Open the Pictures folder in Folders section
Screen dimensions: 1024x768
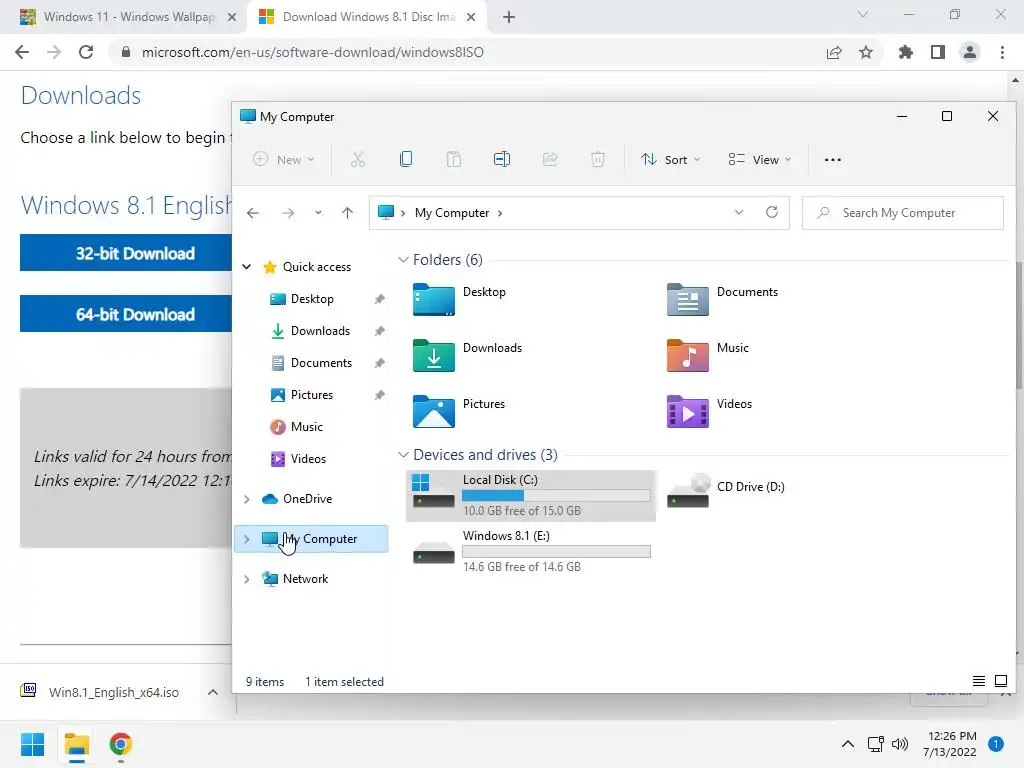(x=458, y=411)
